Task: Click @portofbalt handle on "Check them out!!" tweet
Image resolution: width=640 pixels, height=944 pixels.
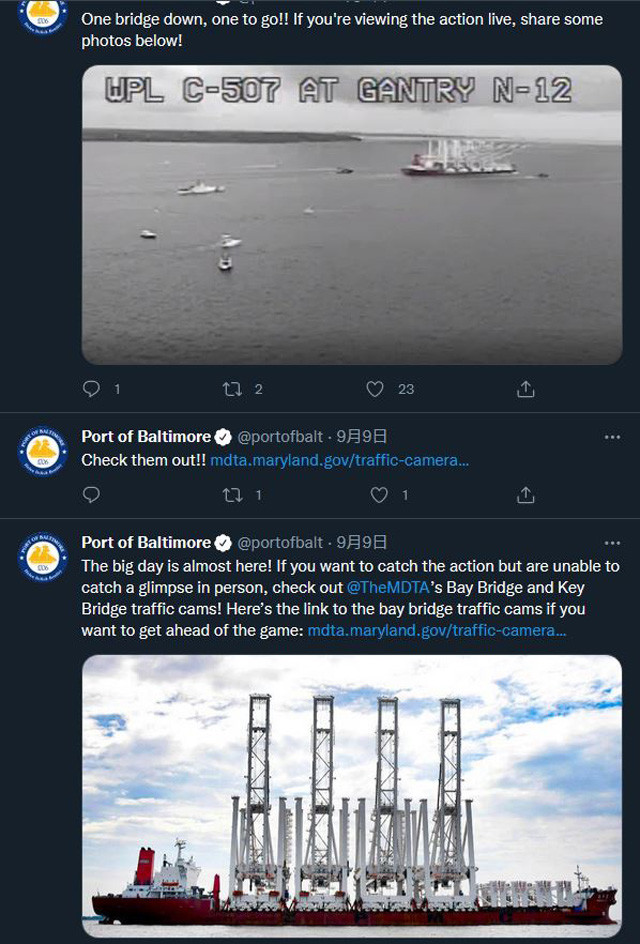Action: point(280,437)
